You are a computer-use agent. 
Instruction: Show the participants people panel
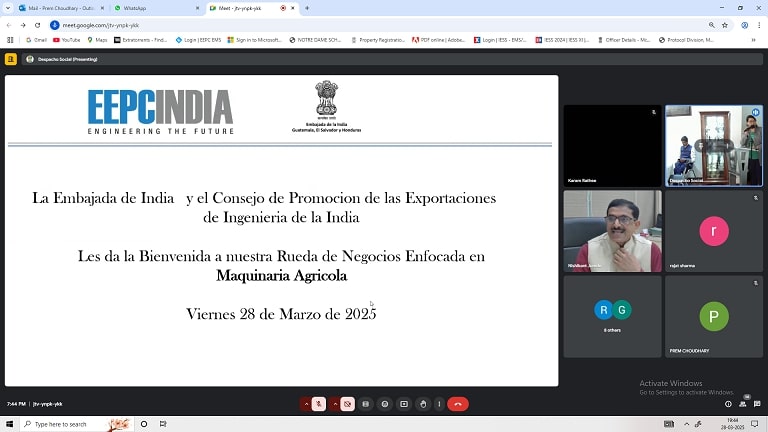pos(743,404)
